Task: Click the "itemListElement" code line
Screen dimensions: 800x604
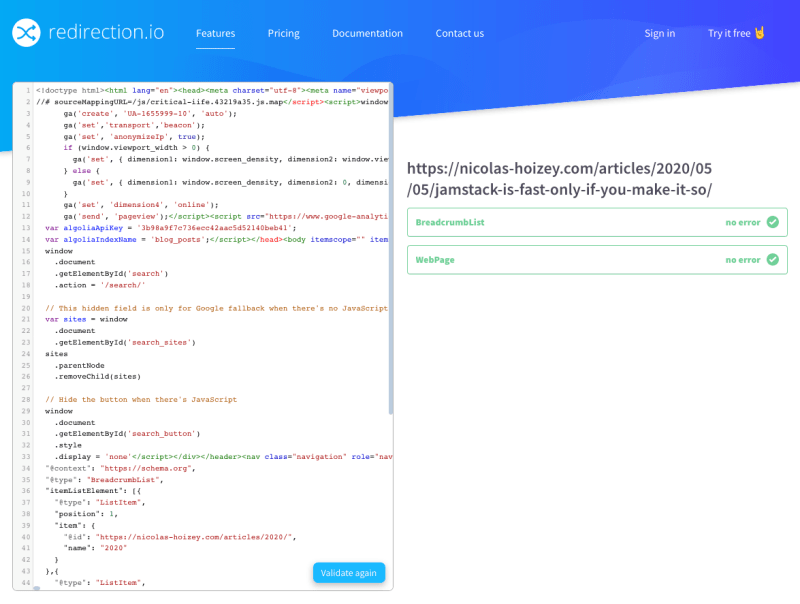Action: pyautogui.click(x=93, y=491)
